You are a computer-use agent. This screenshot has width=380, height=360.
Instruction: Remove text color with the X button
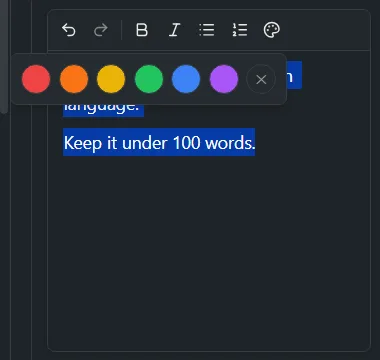pos(261,79)
